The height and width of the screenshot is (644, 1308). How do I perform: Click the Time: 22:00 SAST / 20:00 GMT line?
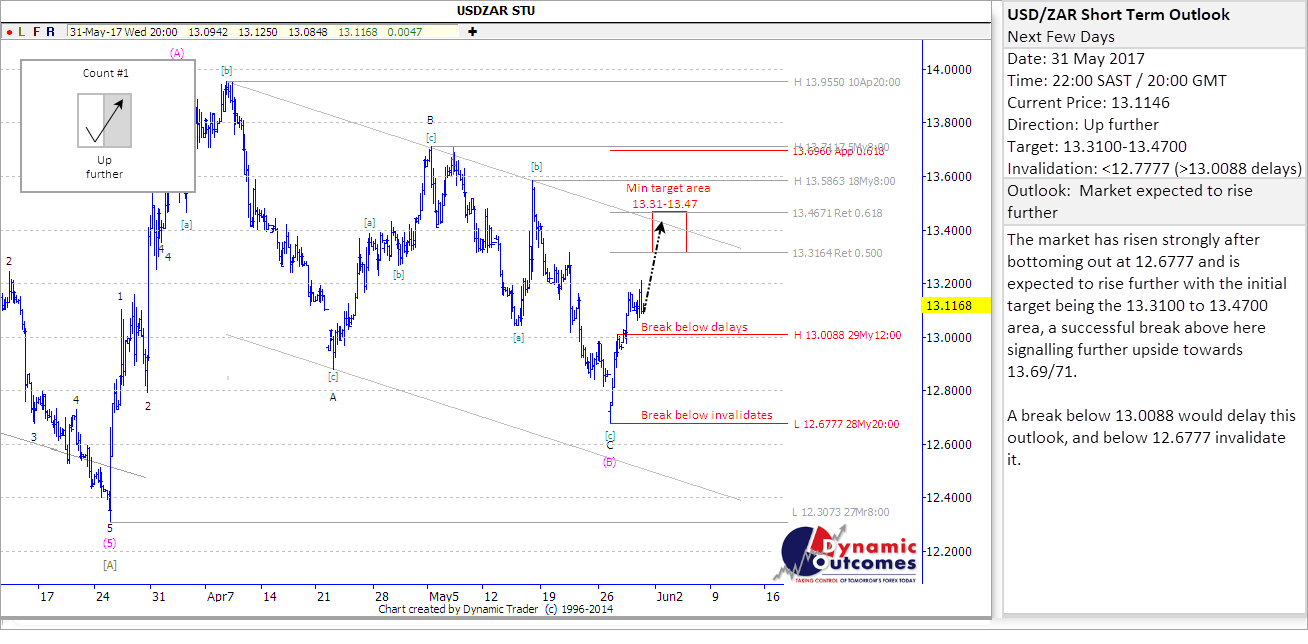pos(1117,81)
